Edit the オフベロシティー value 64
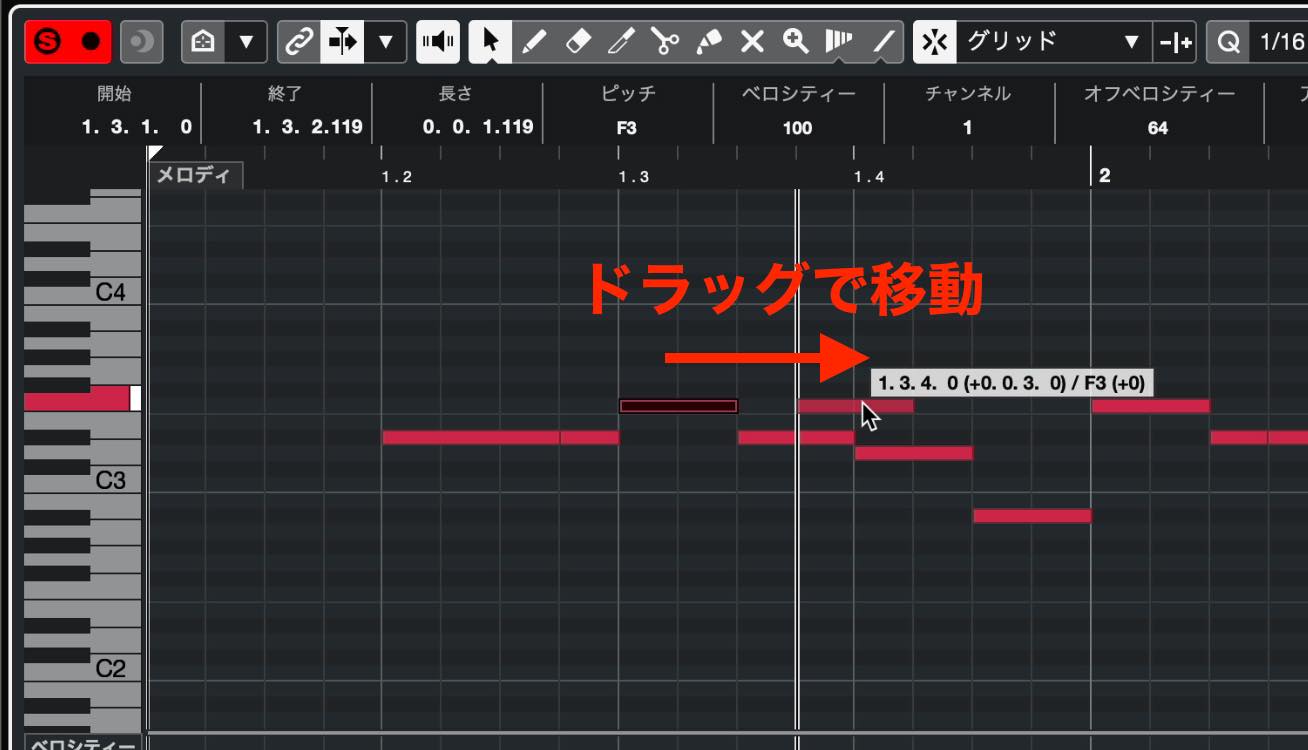Viewport: 1308px width, 750px height. tap(1158, 127)
